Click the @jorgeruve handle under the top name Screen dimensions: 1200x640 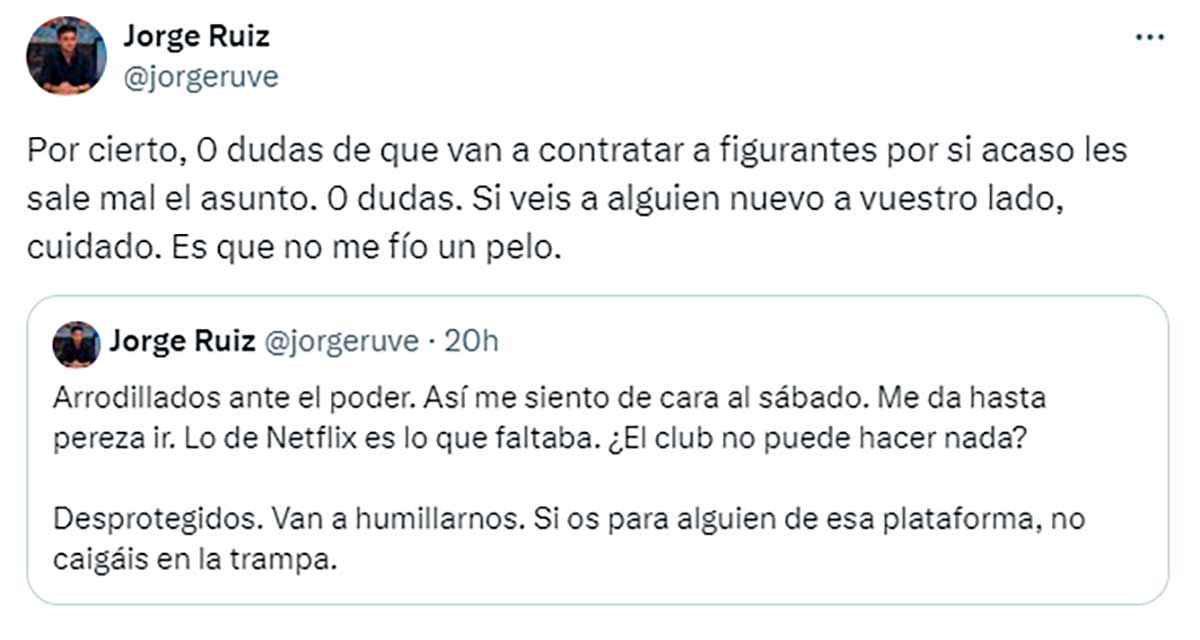200,77
